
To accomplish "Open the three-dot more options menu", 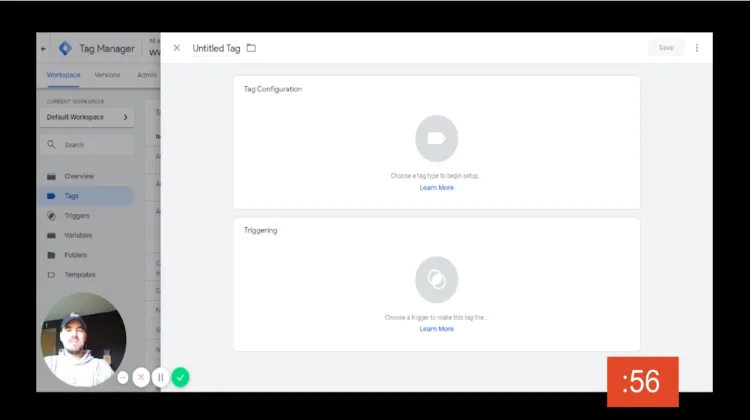I will 697,48.
